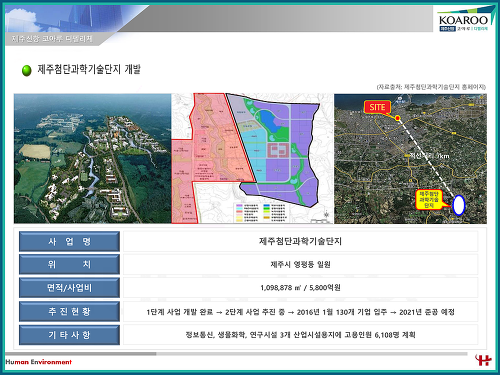Click the dark progress bar segment at bottom
Viewport: 500px width, 375px height.
pos(81,354)
